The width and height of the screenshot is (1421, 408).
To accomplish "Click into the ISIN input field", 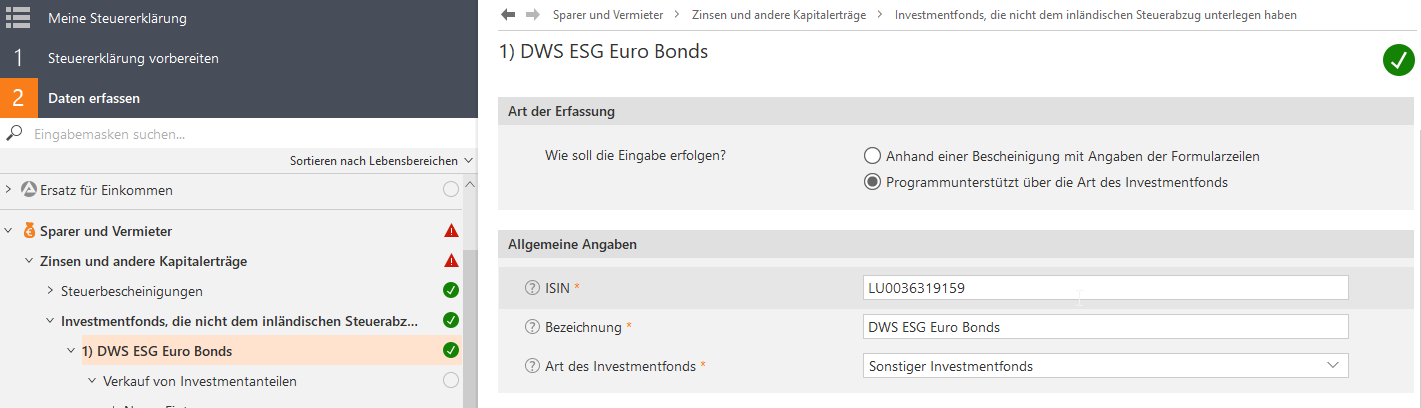I will pyautogui.click(x=1105, y=288).
